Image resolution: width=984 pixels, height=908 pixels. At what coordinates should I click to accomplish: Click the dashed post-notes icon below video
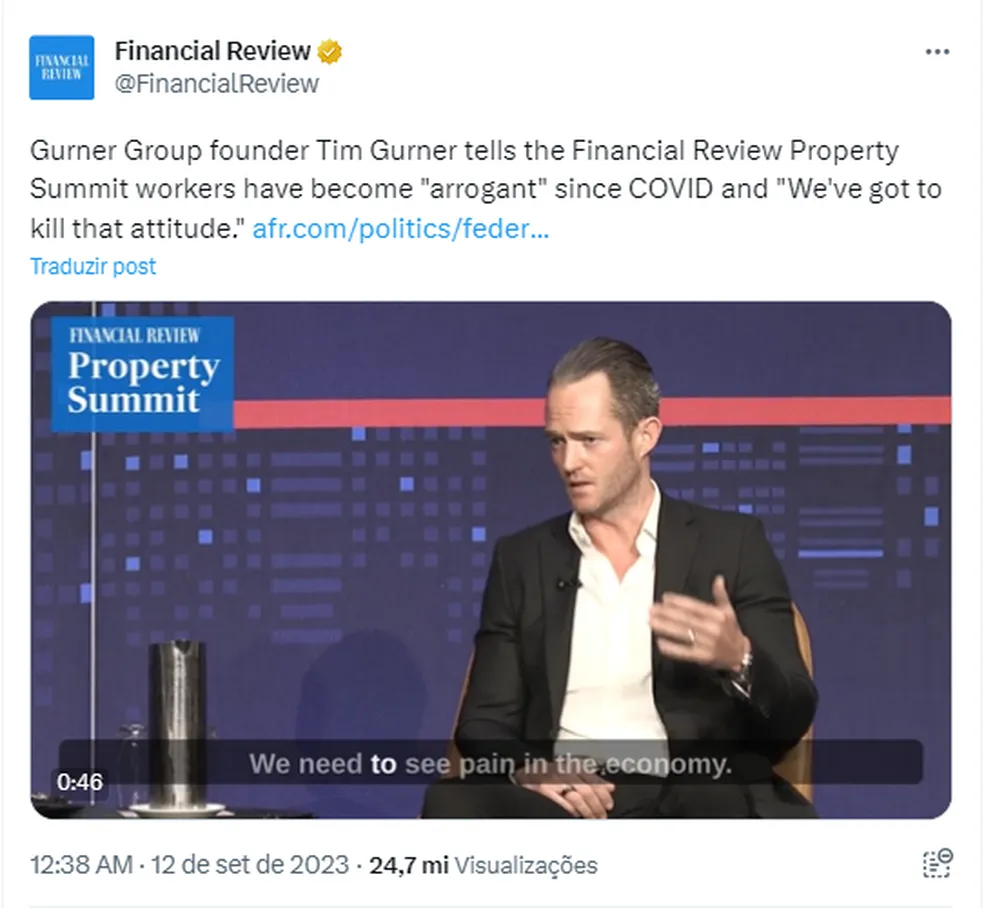(x=936, y=863)
